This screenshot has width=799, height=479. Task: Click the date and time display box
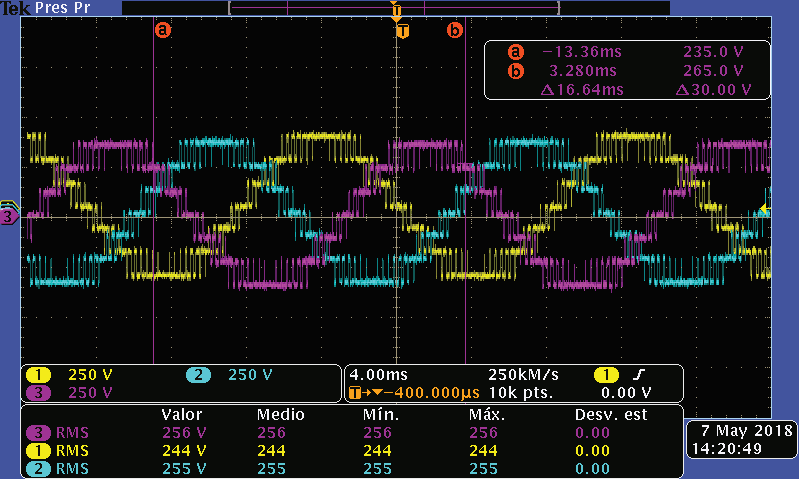[741, 439]
